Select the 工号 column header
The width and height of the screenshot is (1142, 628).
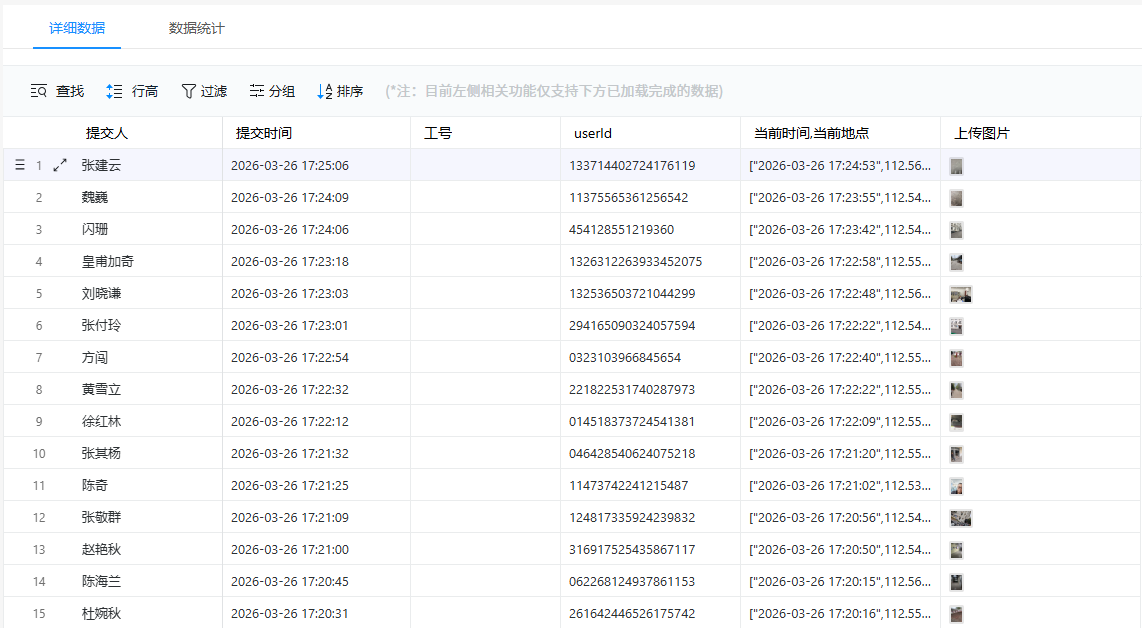[438, 133]
